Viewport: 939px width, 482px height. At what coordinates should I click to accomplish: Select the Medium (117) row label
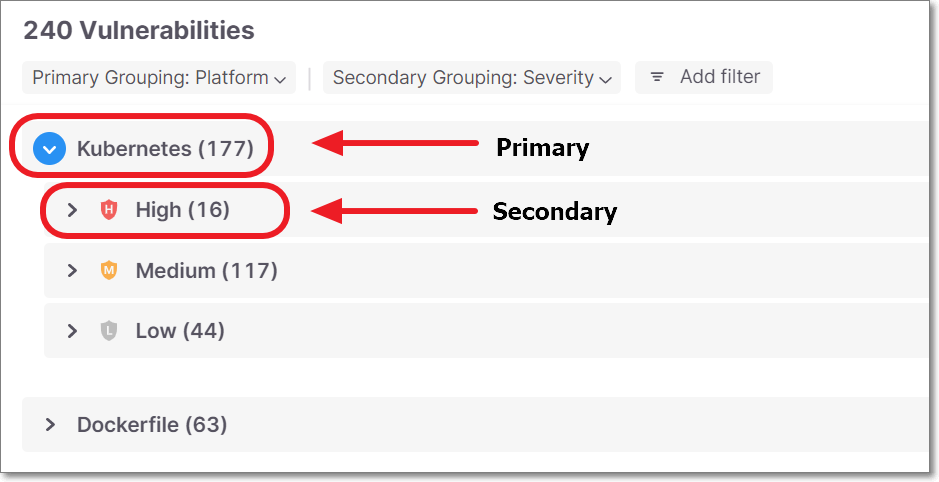207,271
